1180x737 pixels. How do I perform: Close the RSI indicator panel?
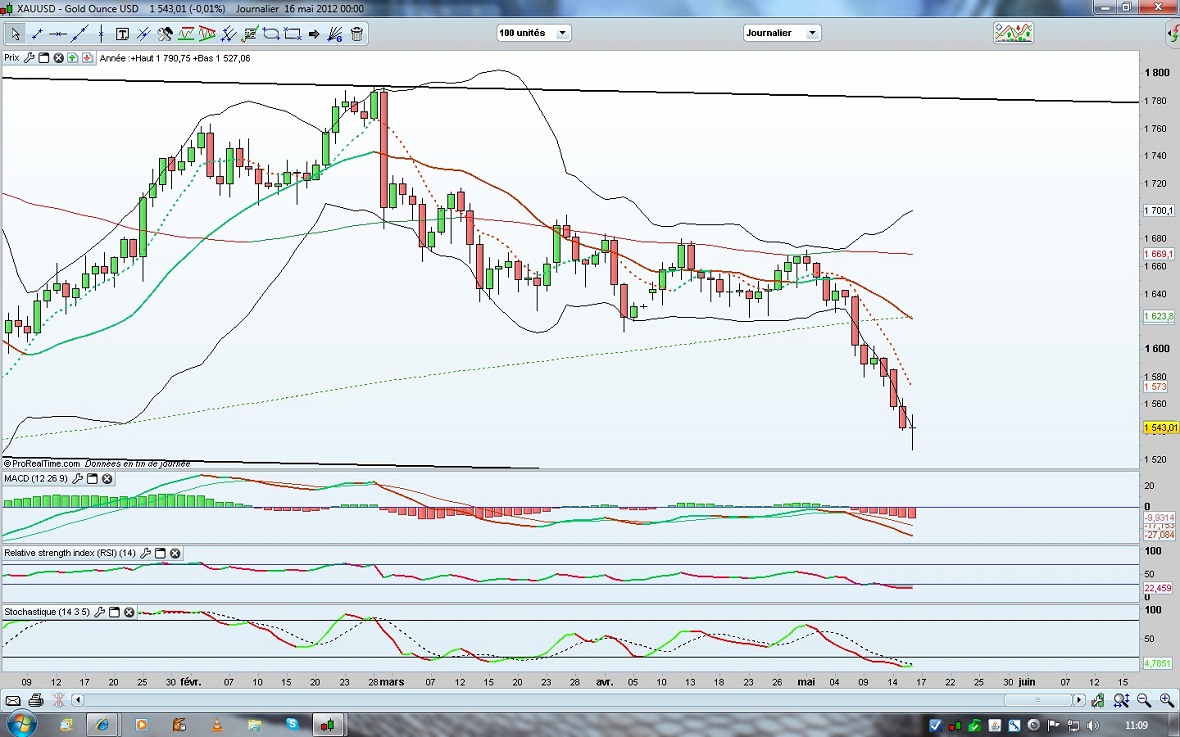point(175,553)
